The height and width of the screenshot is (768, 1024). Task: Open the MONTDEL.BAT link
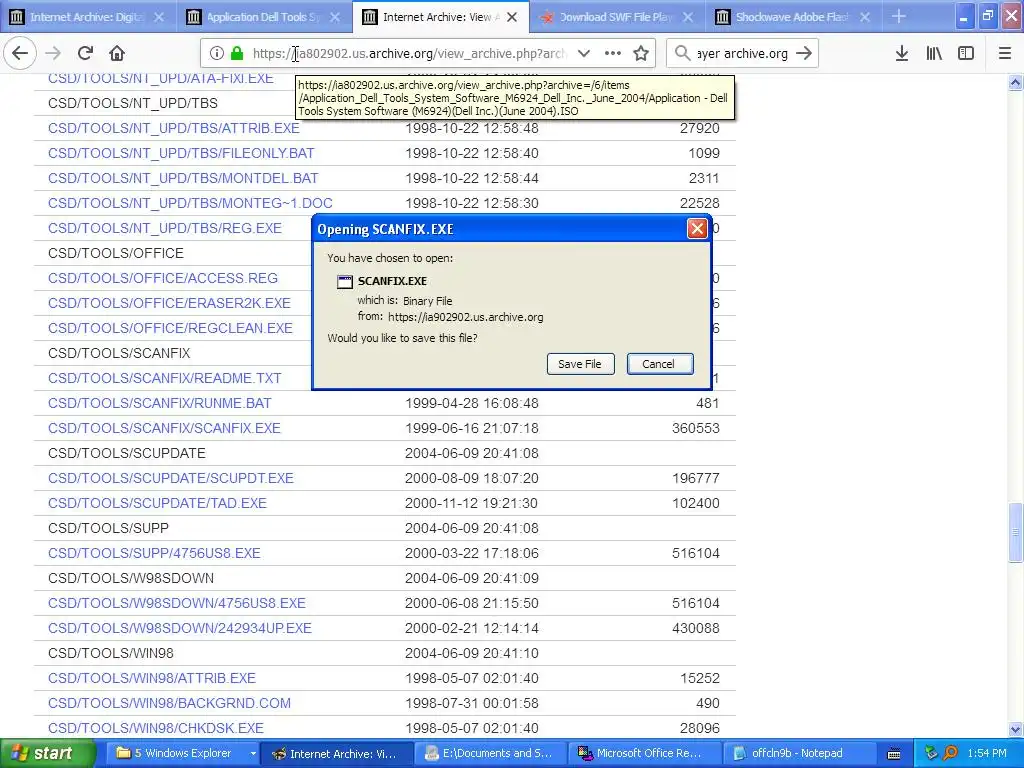(183, 178)
